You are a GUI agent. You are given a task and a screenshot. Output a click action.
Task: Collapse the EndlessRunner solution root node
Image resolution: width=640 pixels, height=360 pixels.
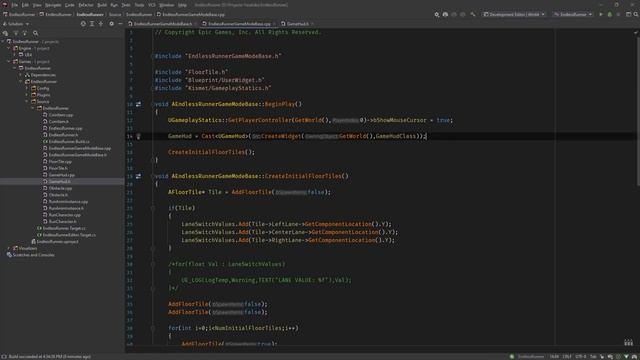point(3,42)
